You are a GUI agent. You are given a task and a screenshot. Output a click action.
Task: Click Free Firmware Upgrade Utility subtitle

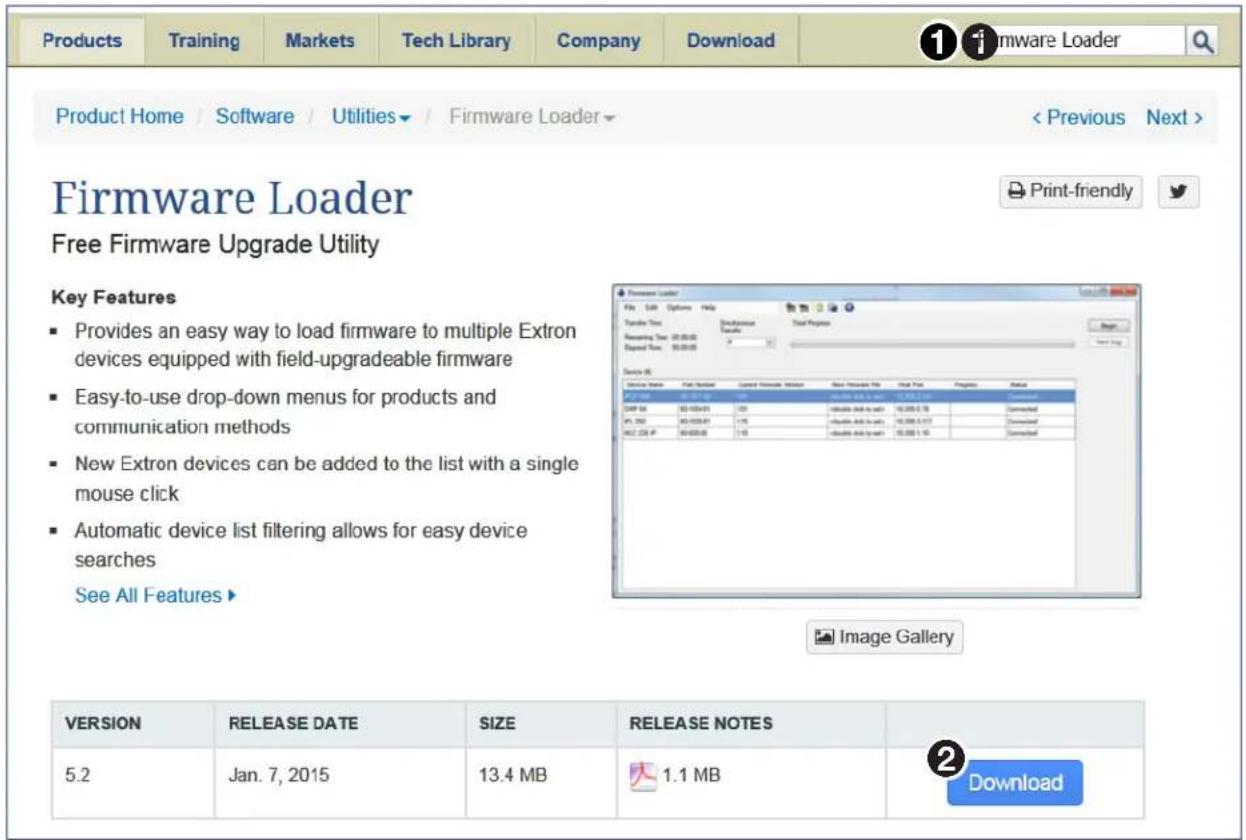click(x=215, y=245)
